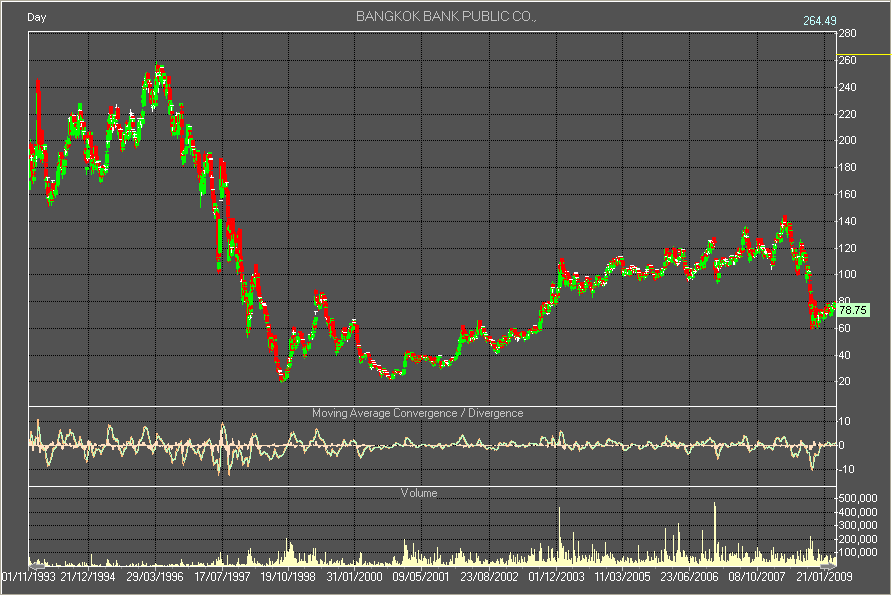This screenshot has width=892, height=596.
Task: Click the 01/11/1993 date label
Action: tap(28, 577)
